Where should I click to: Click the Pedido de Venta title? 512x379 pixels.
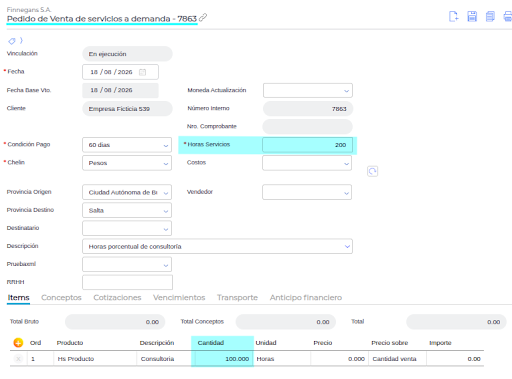102,19
